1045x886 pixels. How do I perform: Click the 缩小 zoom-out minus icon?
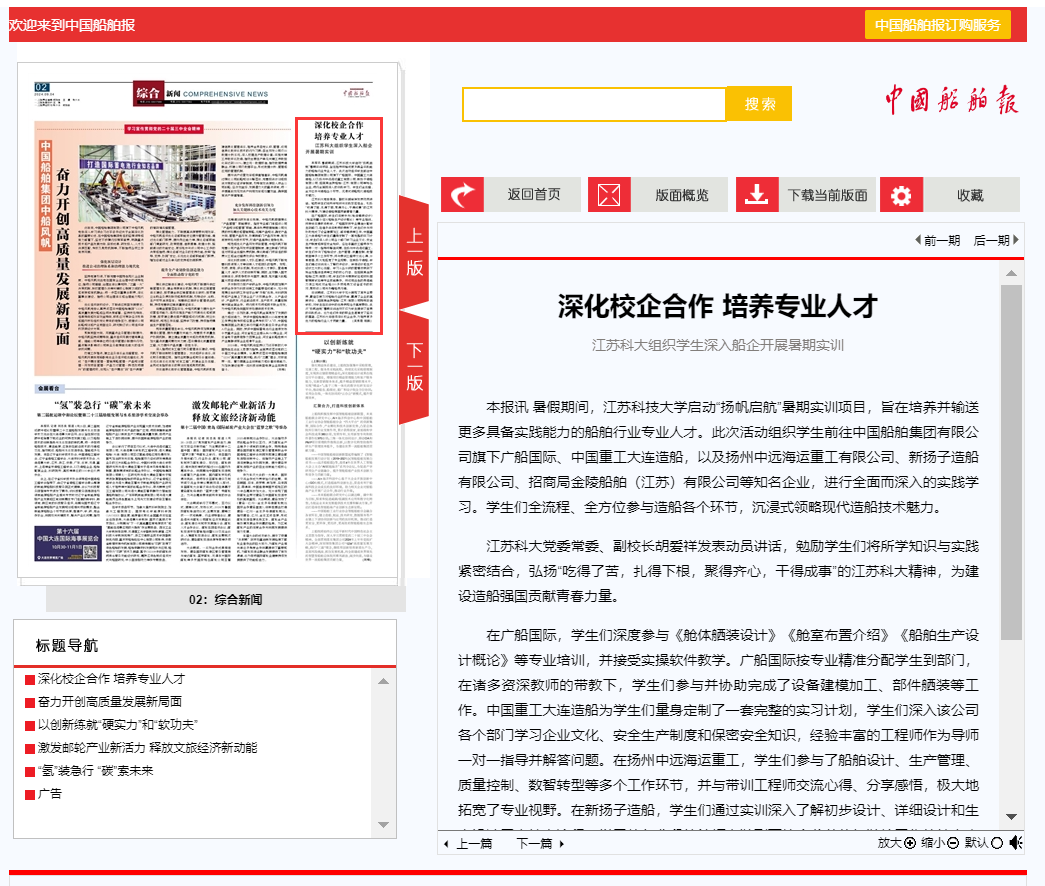pyautogui.click(x=953, y=843)
